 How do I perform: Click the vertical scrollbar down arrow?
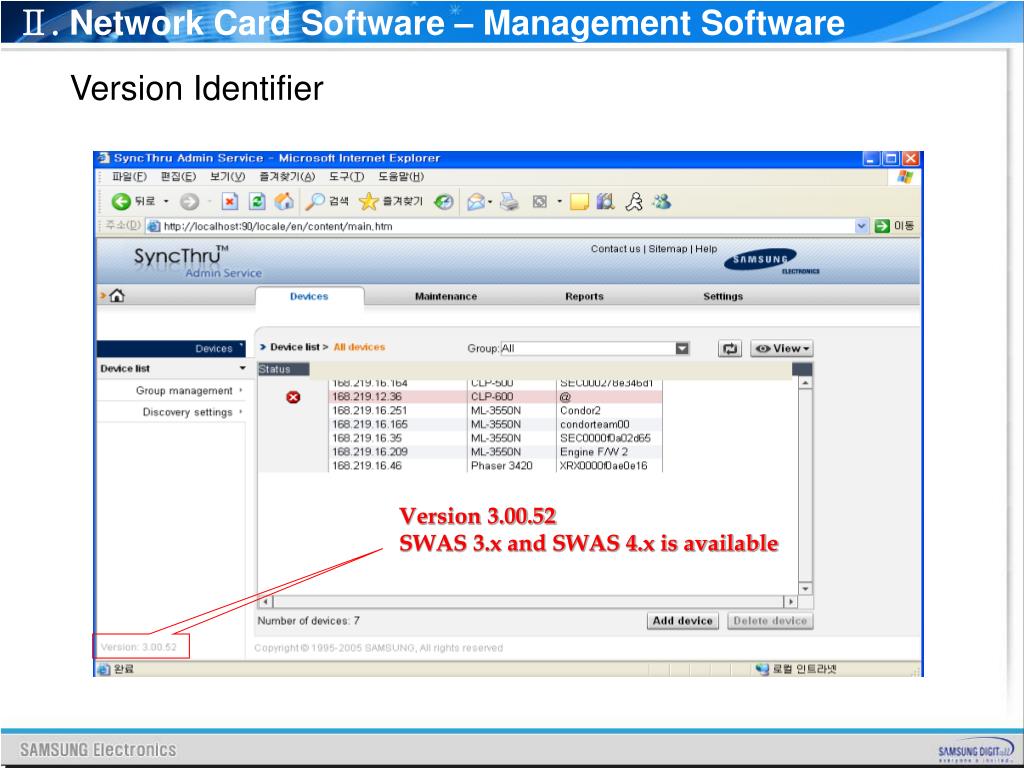[x=806, y=588]
